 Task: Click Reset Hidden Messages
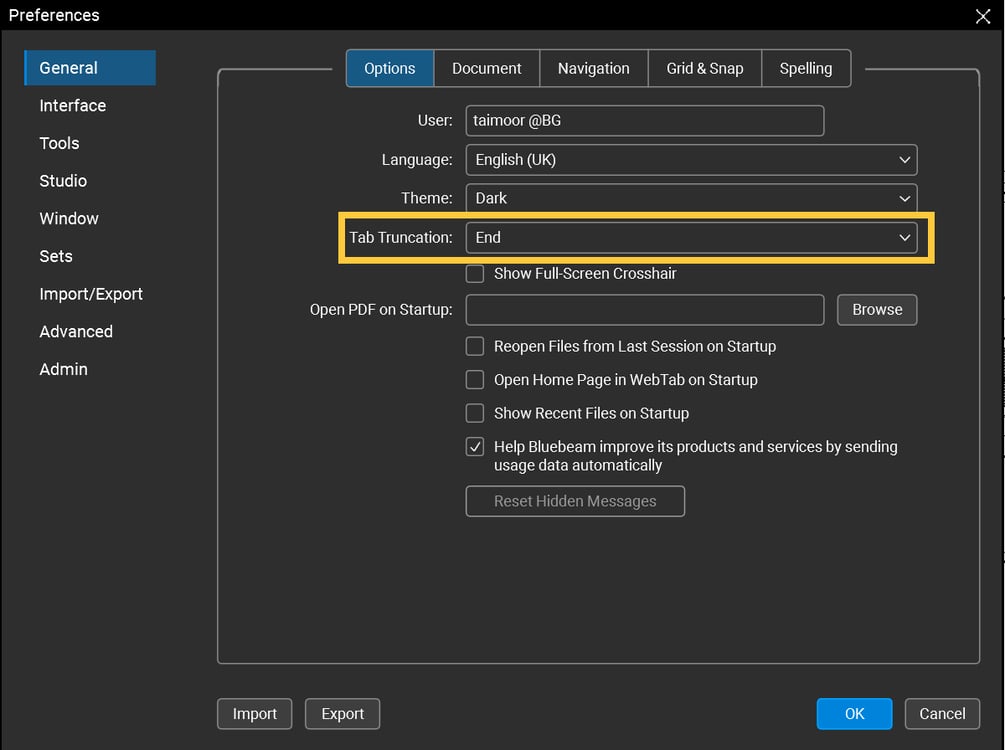pyautogui.click(x=575, y=501)
